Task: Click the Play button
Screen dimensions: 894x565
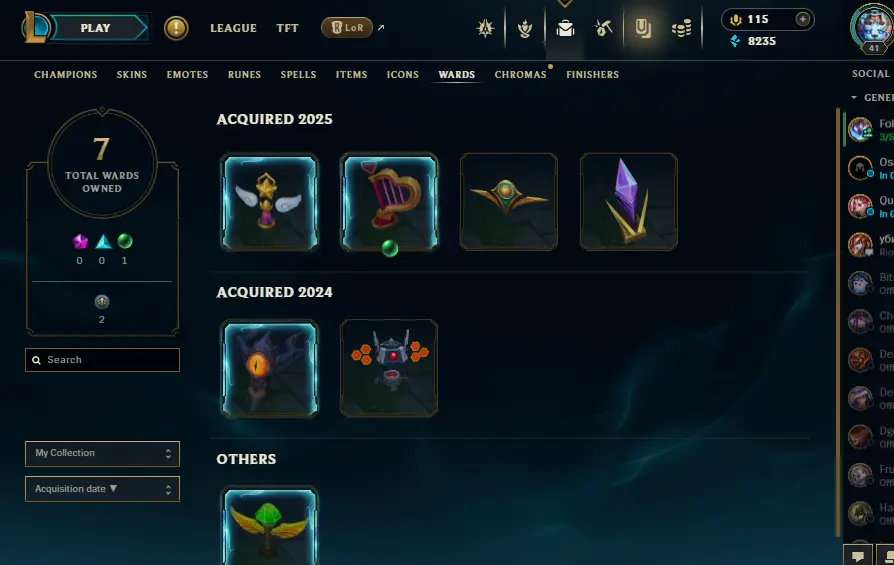Action: (95, 28)
